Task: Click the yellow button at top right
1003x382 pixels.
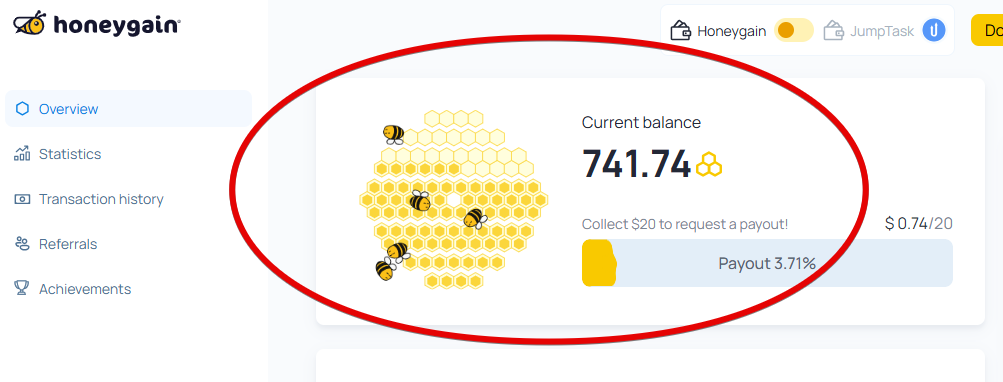Action: click(x=987, y=30)
